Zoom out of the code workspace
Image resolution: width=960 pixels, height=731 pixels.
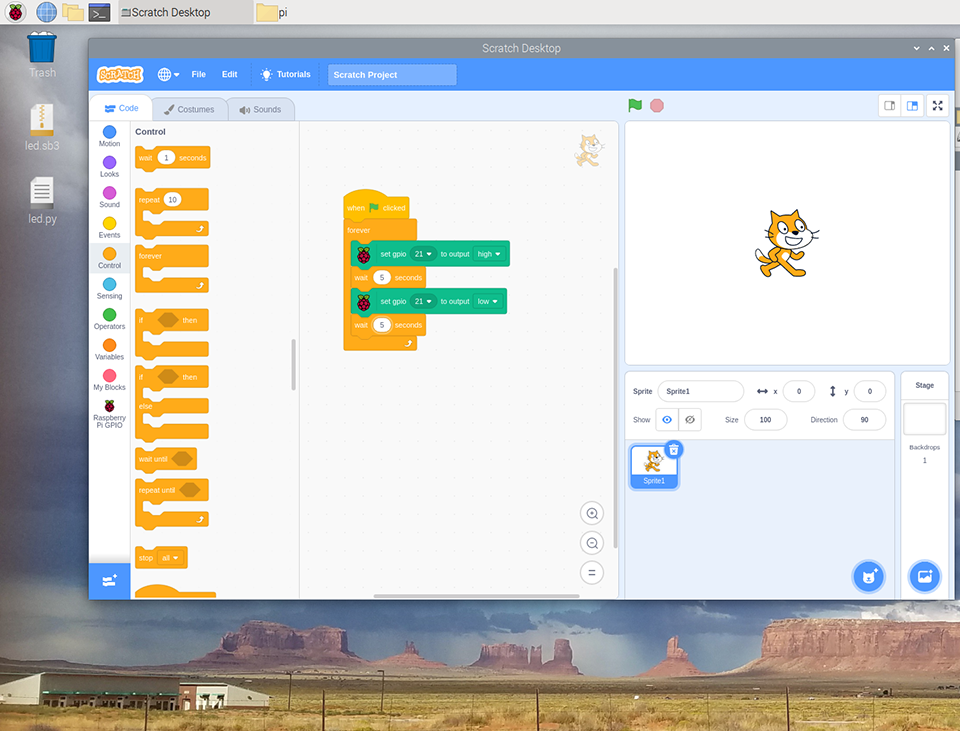(x=592, y=543)
